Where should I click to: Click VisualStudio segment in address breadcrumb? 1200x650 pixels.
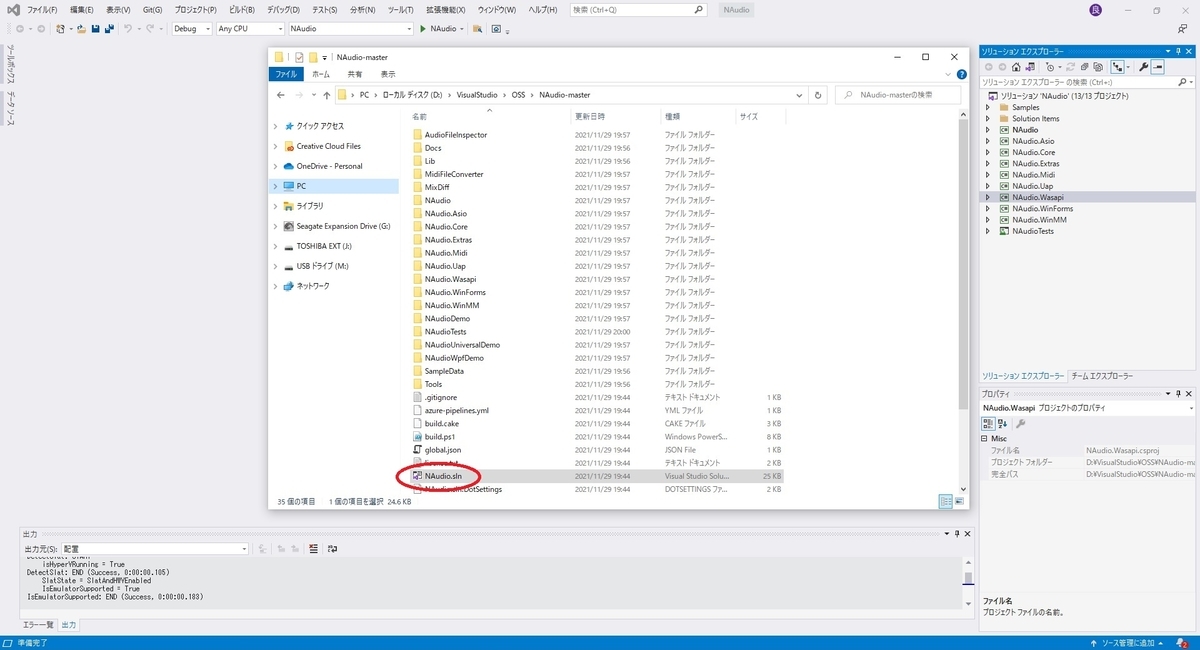tap(476, 95)
